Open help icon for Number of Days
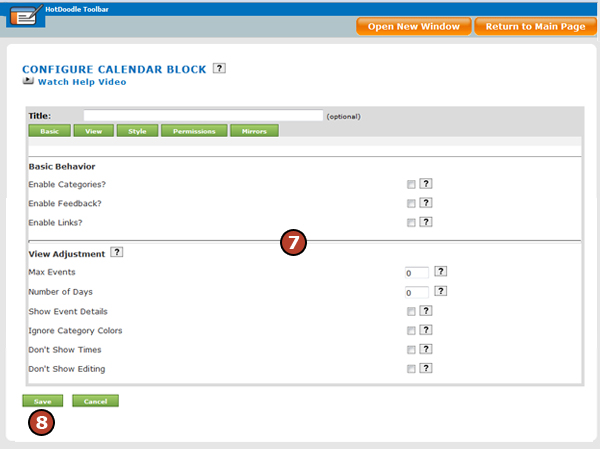Screen dimensions: 600x449 click(441, 291)
